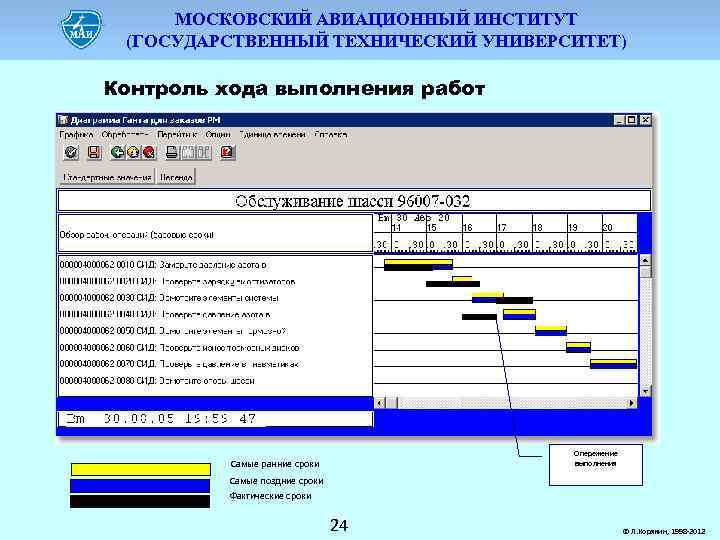Click the vertical scrollbar thumb
Screen dimensions: 720x540
coord(645,272)
